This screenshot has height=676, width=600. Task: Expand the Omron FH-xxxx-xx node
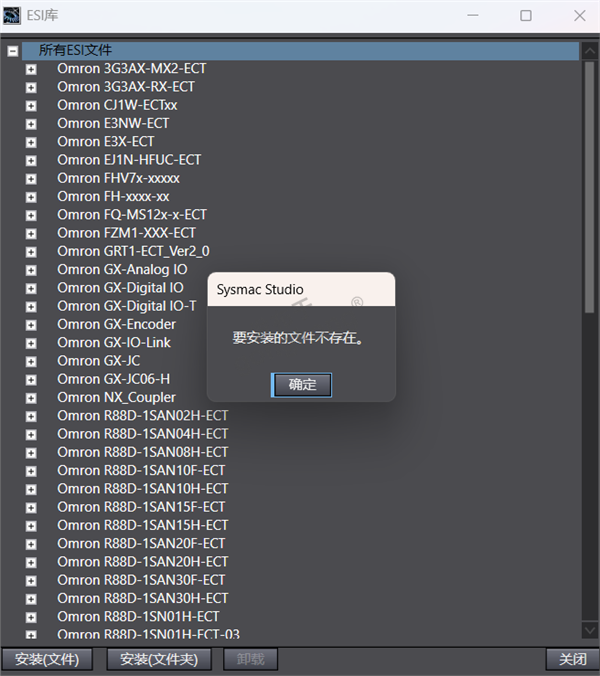(31, 197)
